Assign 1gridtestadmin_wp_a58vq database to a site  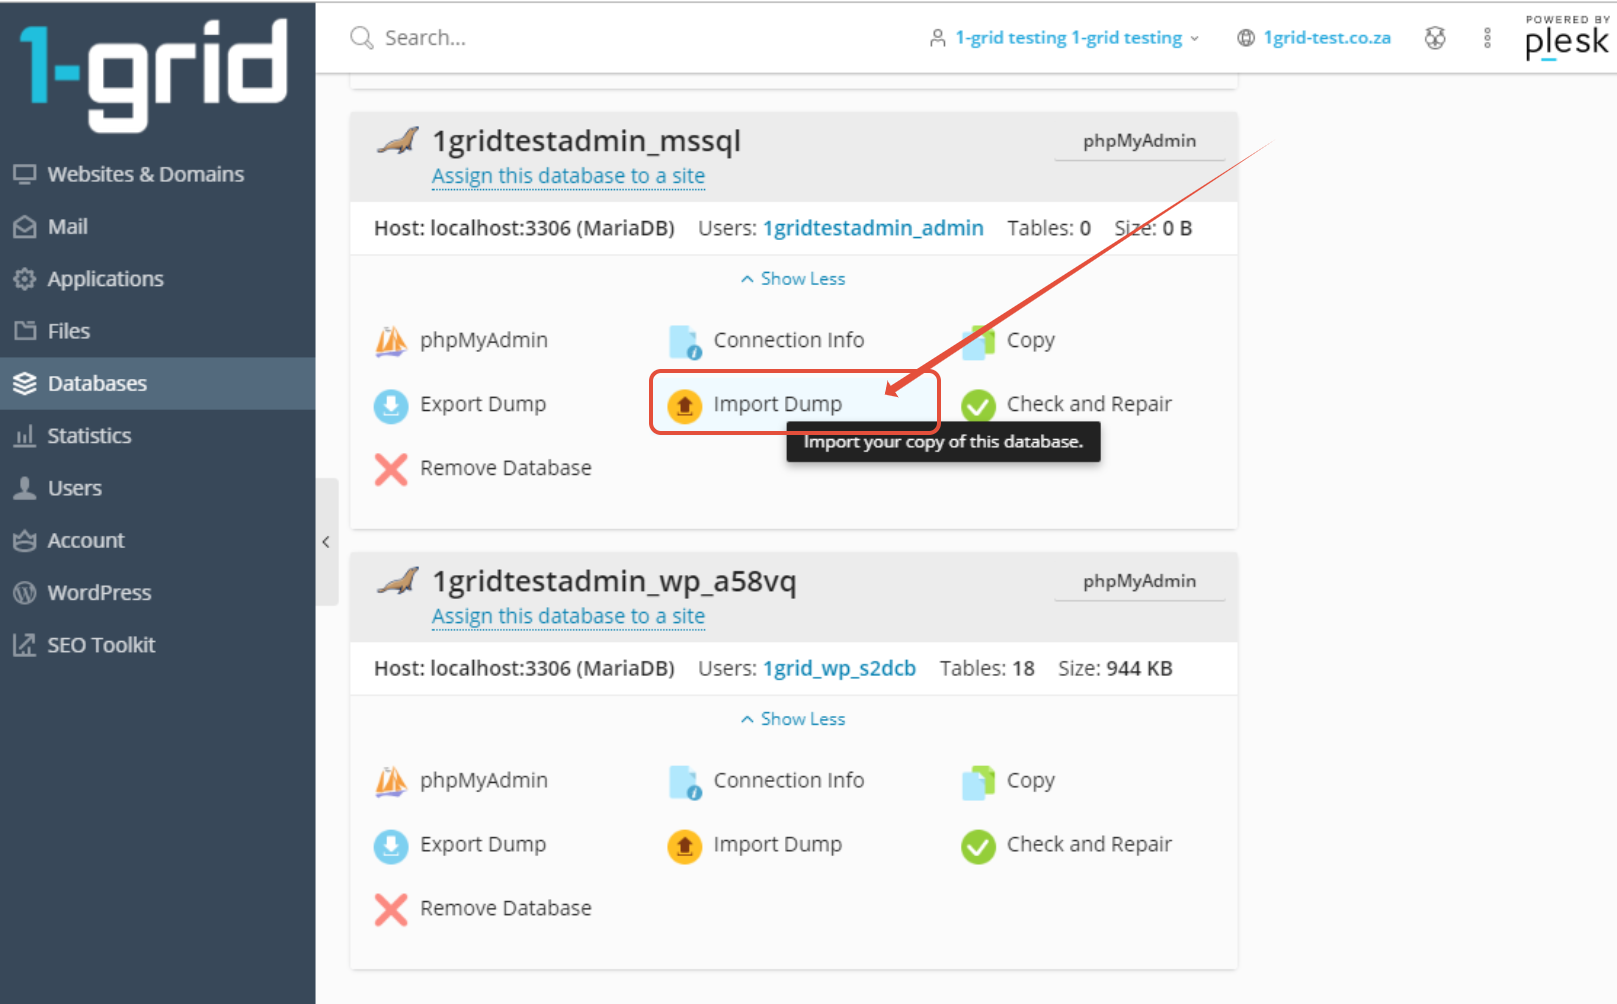click(x=568, y=616)
